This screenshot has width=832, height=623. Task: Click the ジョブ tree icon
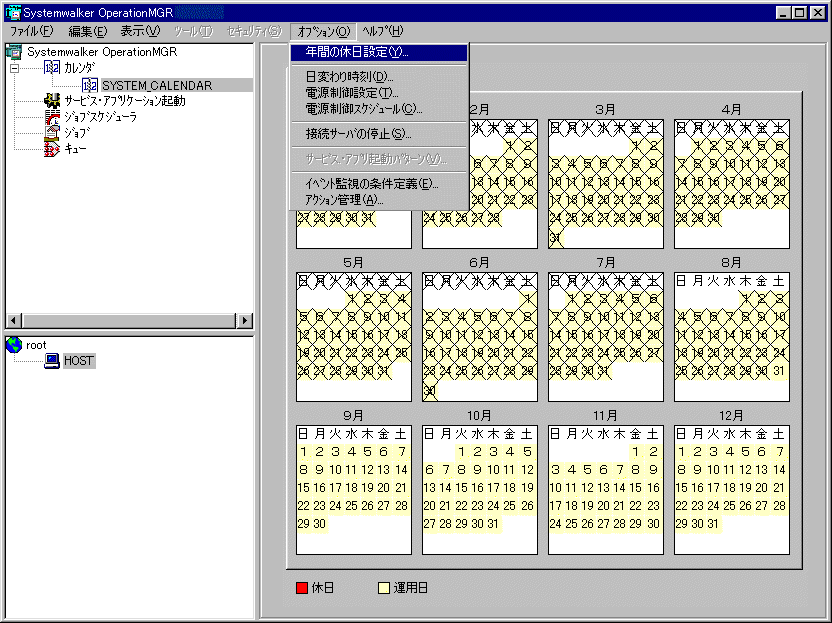click(x=52, y=133)
